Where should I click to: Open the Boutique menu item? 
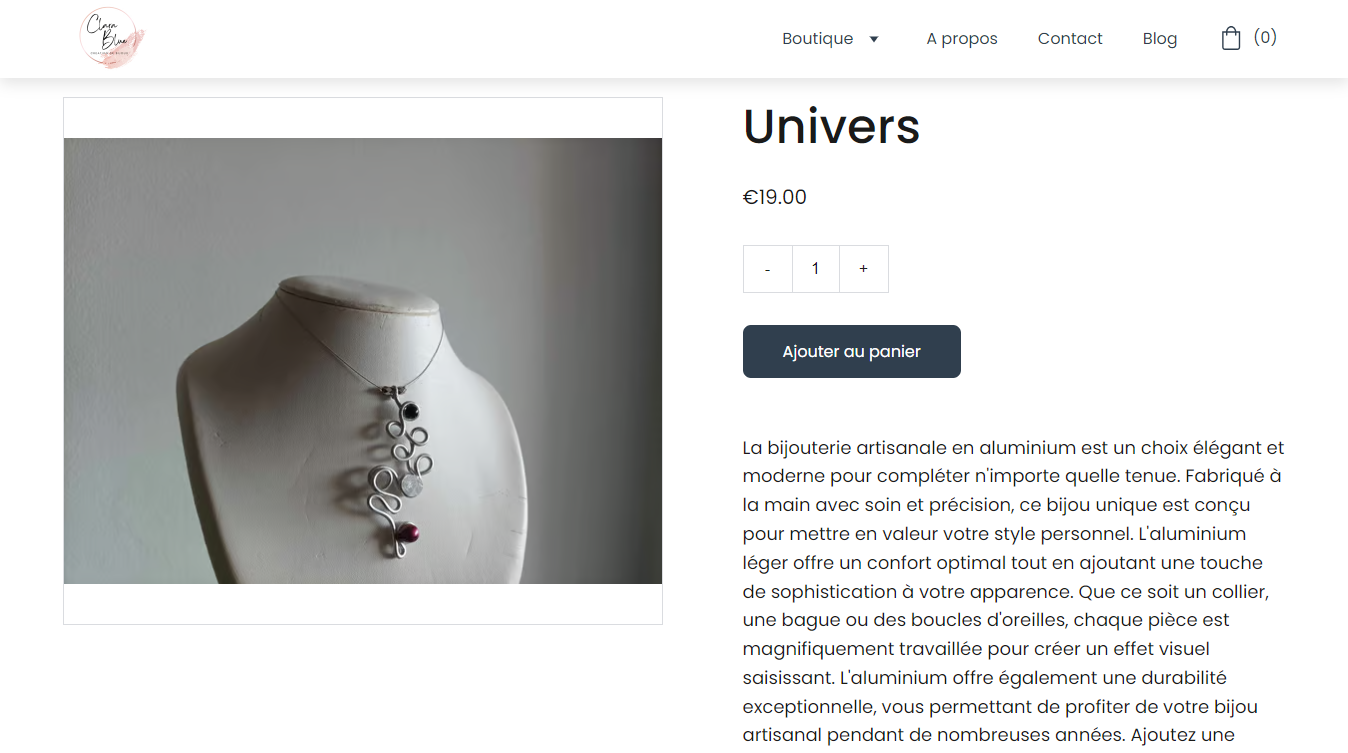pos(817,39)
